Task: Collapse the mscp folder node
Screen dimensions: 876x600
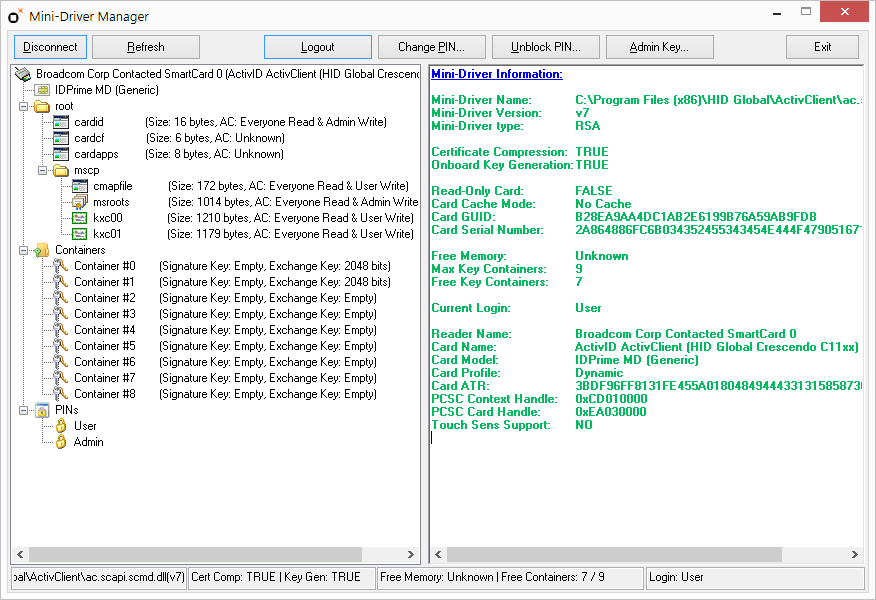Action: [x=42, y=170]
